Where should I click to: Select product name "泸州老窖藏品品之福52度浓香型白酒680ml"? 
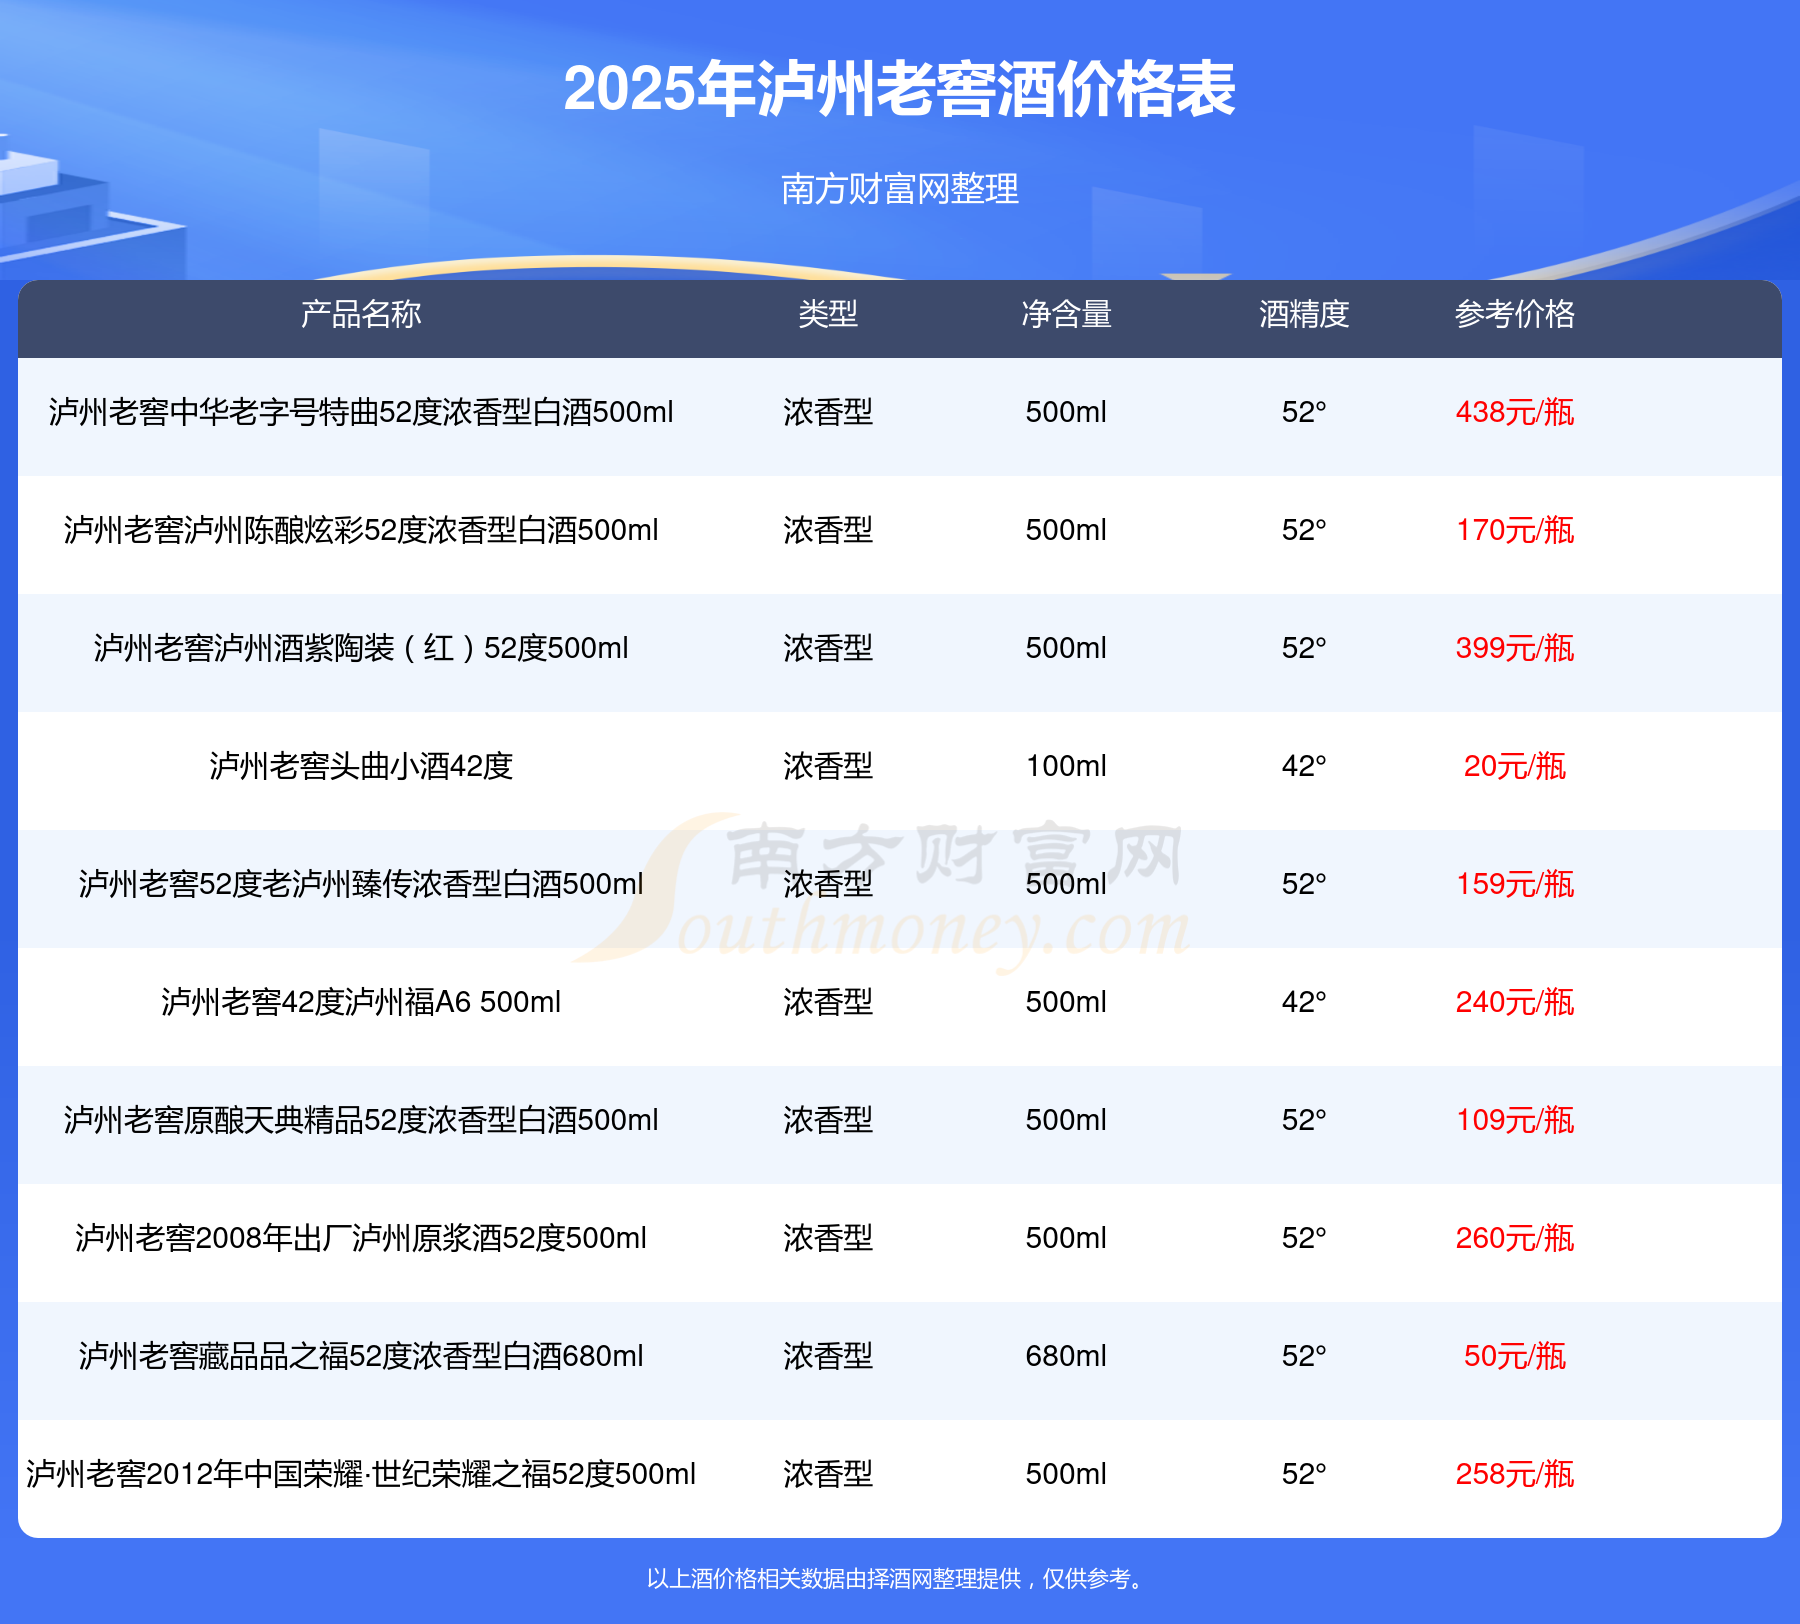[361, 1356]
